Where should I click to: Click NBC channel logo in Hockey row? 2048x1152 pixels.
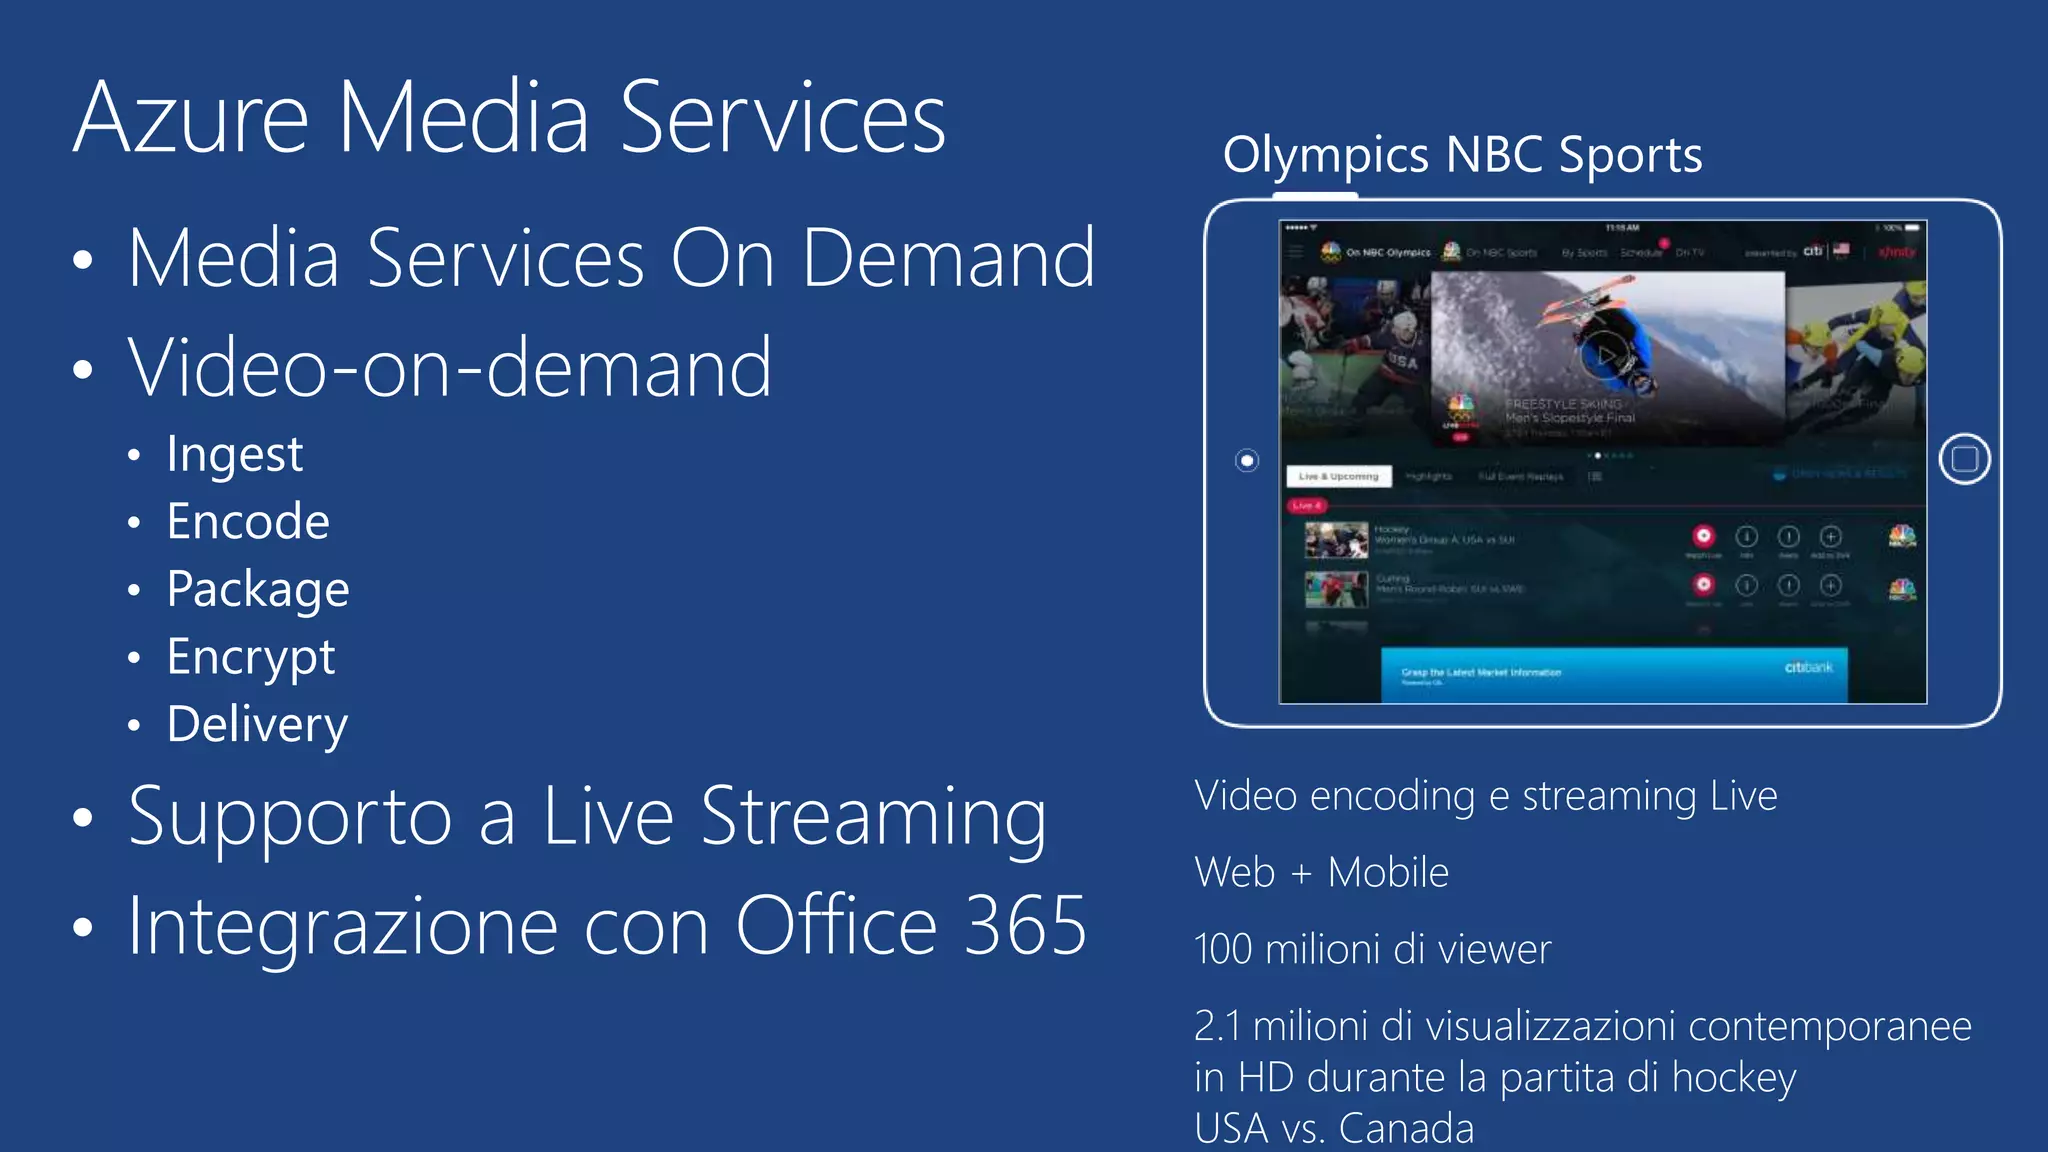click(x=1902, y=538)
